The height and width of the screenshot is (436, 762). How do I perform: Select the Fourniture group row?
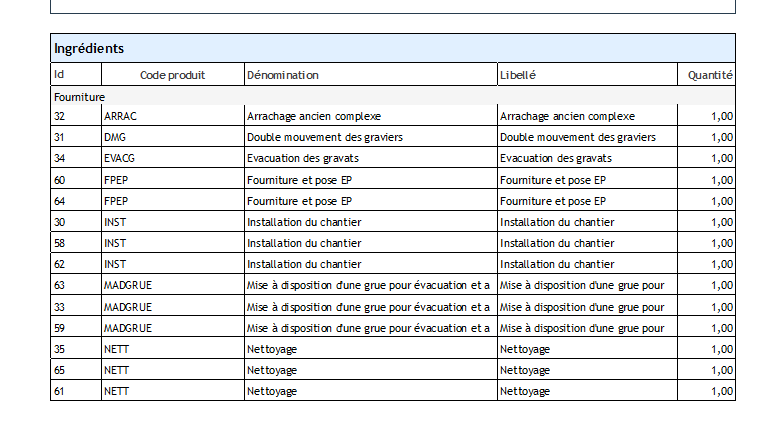click(80, 96)
